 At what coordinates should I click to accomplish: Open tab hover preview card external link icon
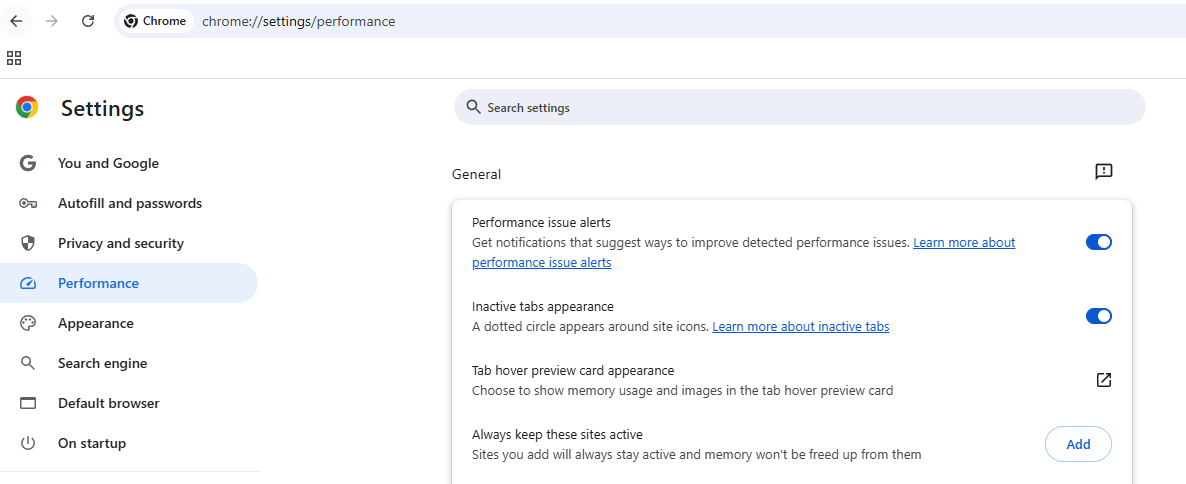pyautogui.click(x=1103, y=380)
